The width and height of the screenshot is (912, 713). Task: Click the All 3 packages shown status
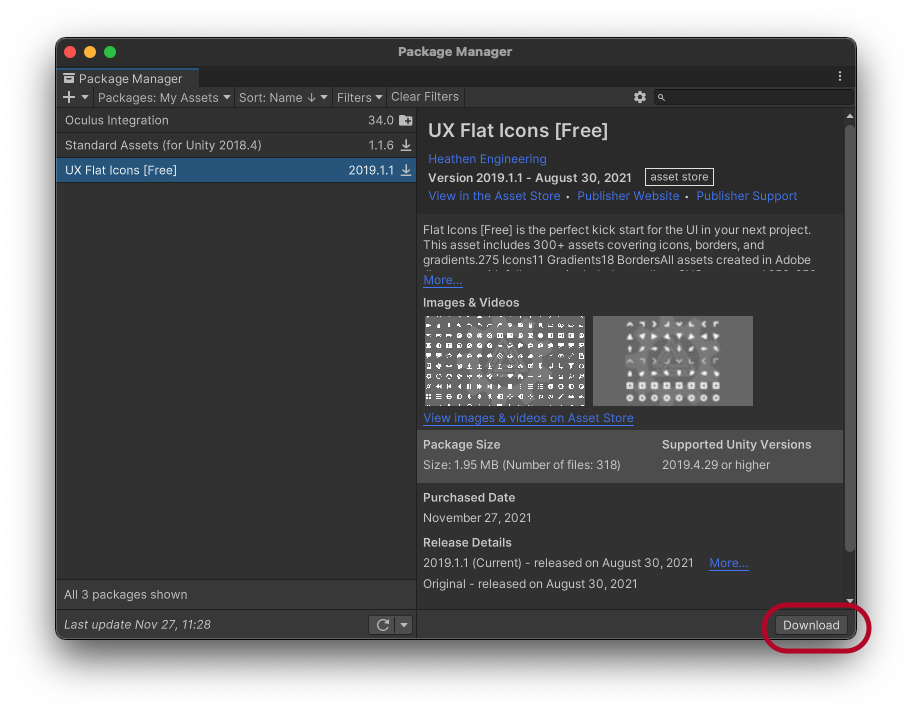(126, 594)
